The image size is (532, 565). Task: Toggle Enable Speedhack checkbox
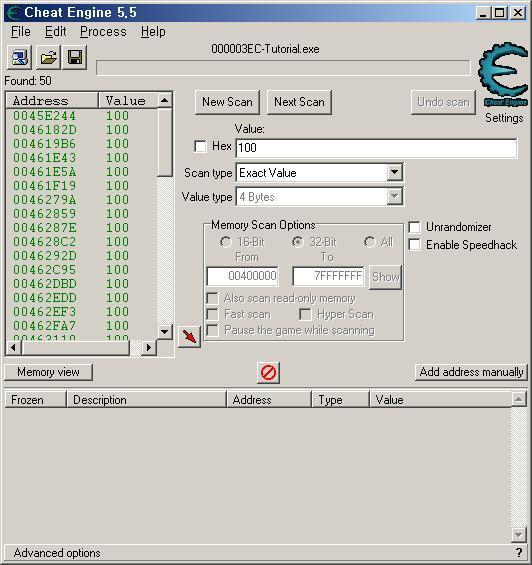click(x=414, y=245)
